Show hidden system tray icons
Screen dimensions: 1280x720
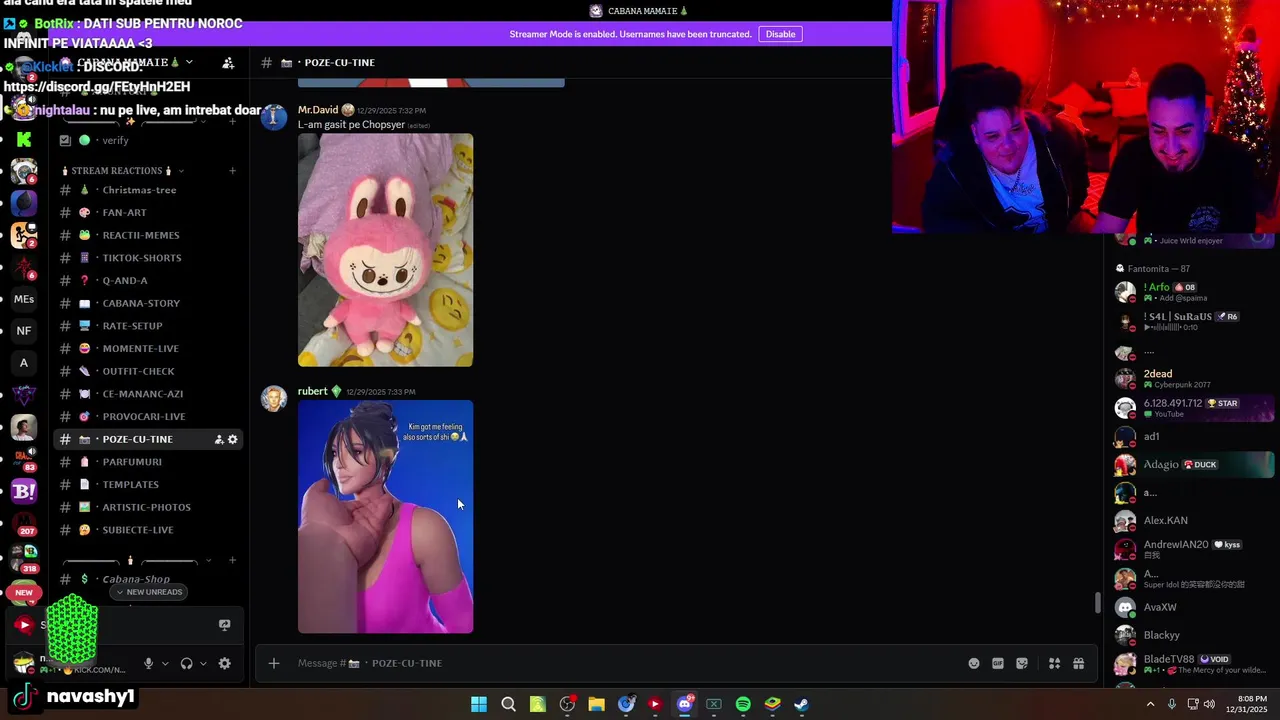1150,704
